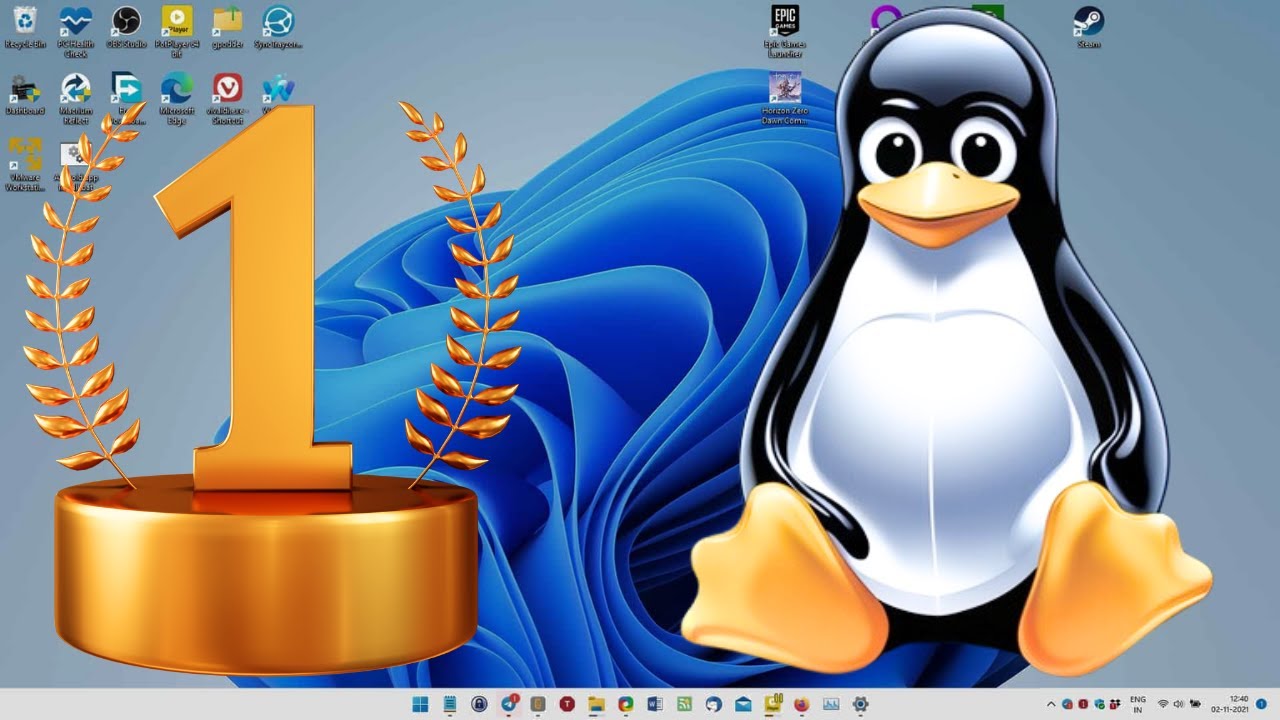Image resolution: width=1280 pixels, height=720 pixels.
Task: Open the Recycle Bin desktop icon
Action: (x=25, y=27)
